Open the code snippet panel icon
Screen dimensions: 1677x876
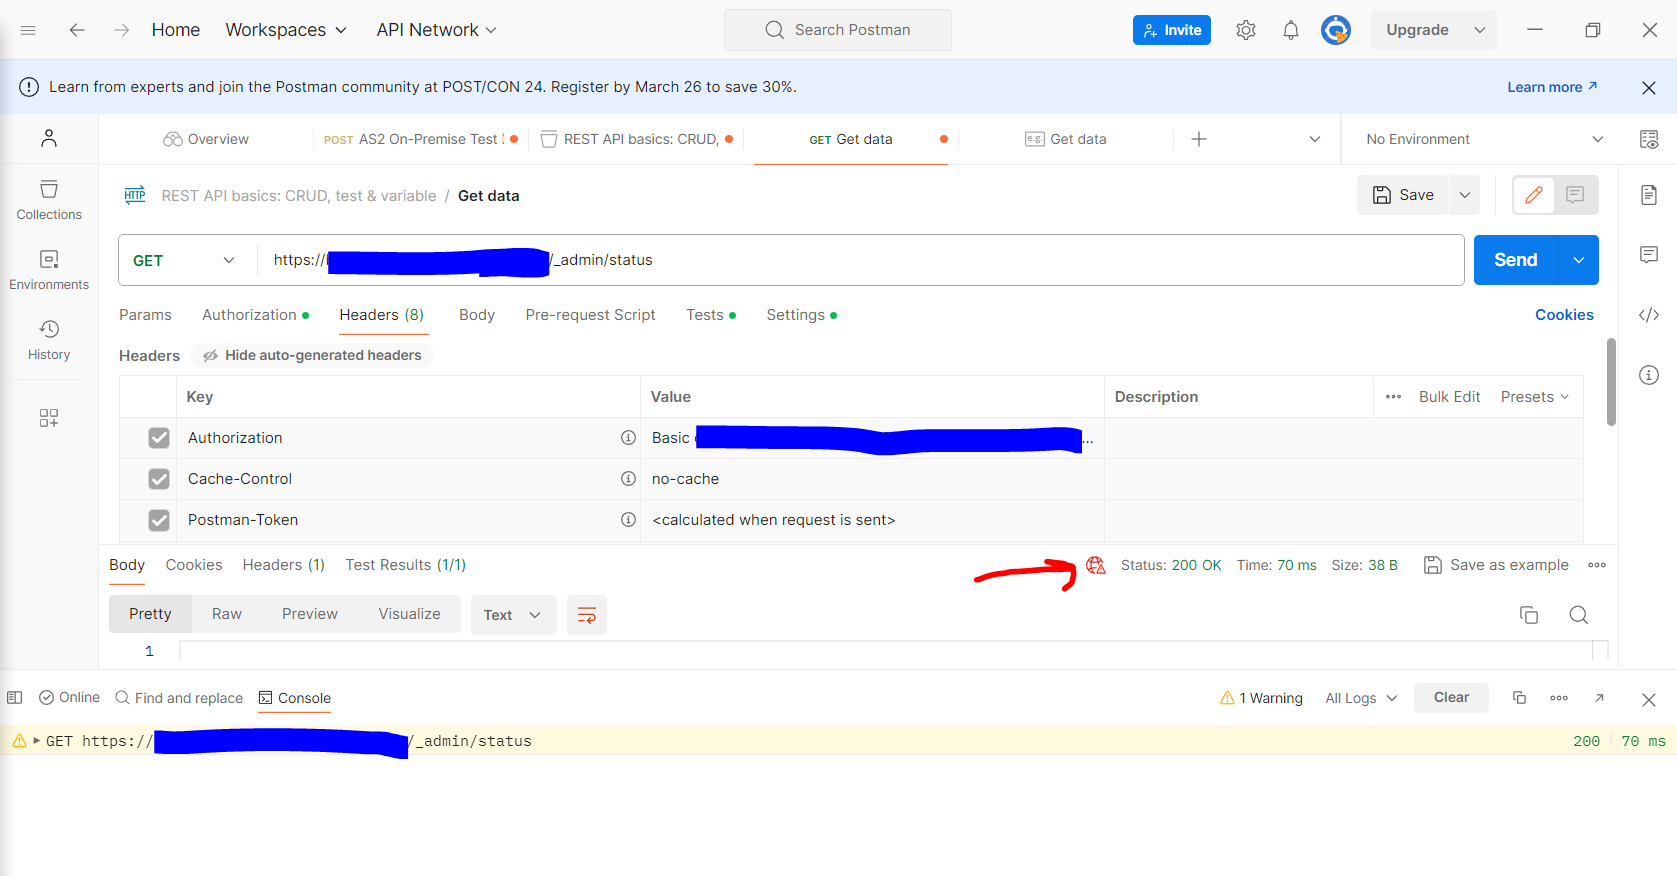coord(1648,315)
